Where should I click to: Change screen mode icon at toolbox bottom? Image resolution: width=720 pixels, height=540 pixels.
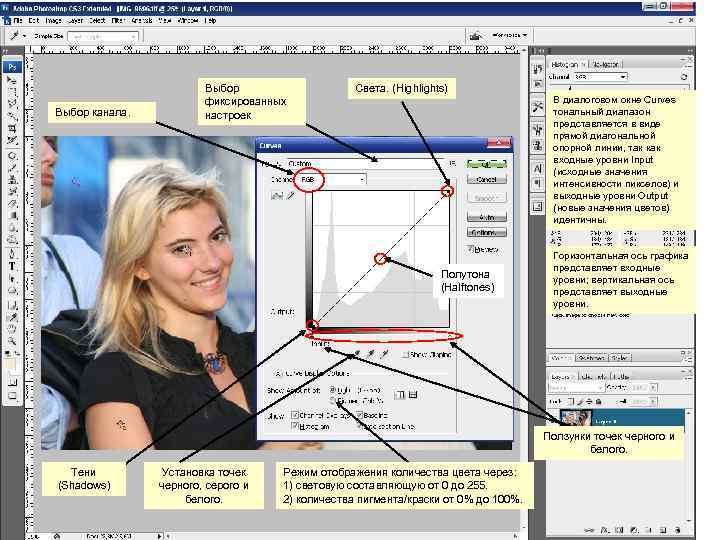coord(12,396)
